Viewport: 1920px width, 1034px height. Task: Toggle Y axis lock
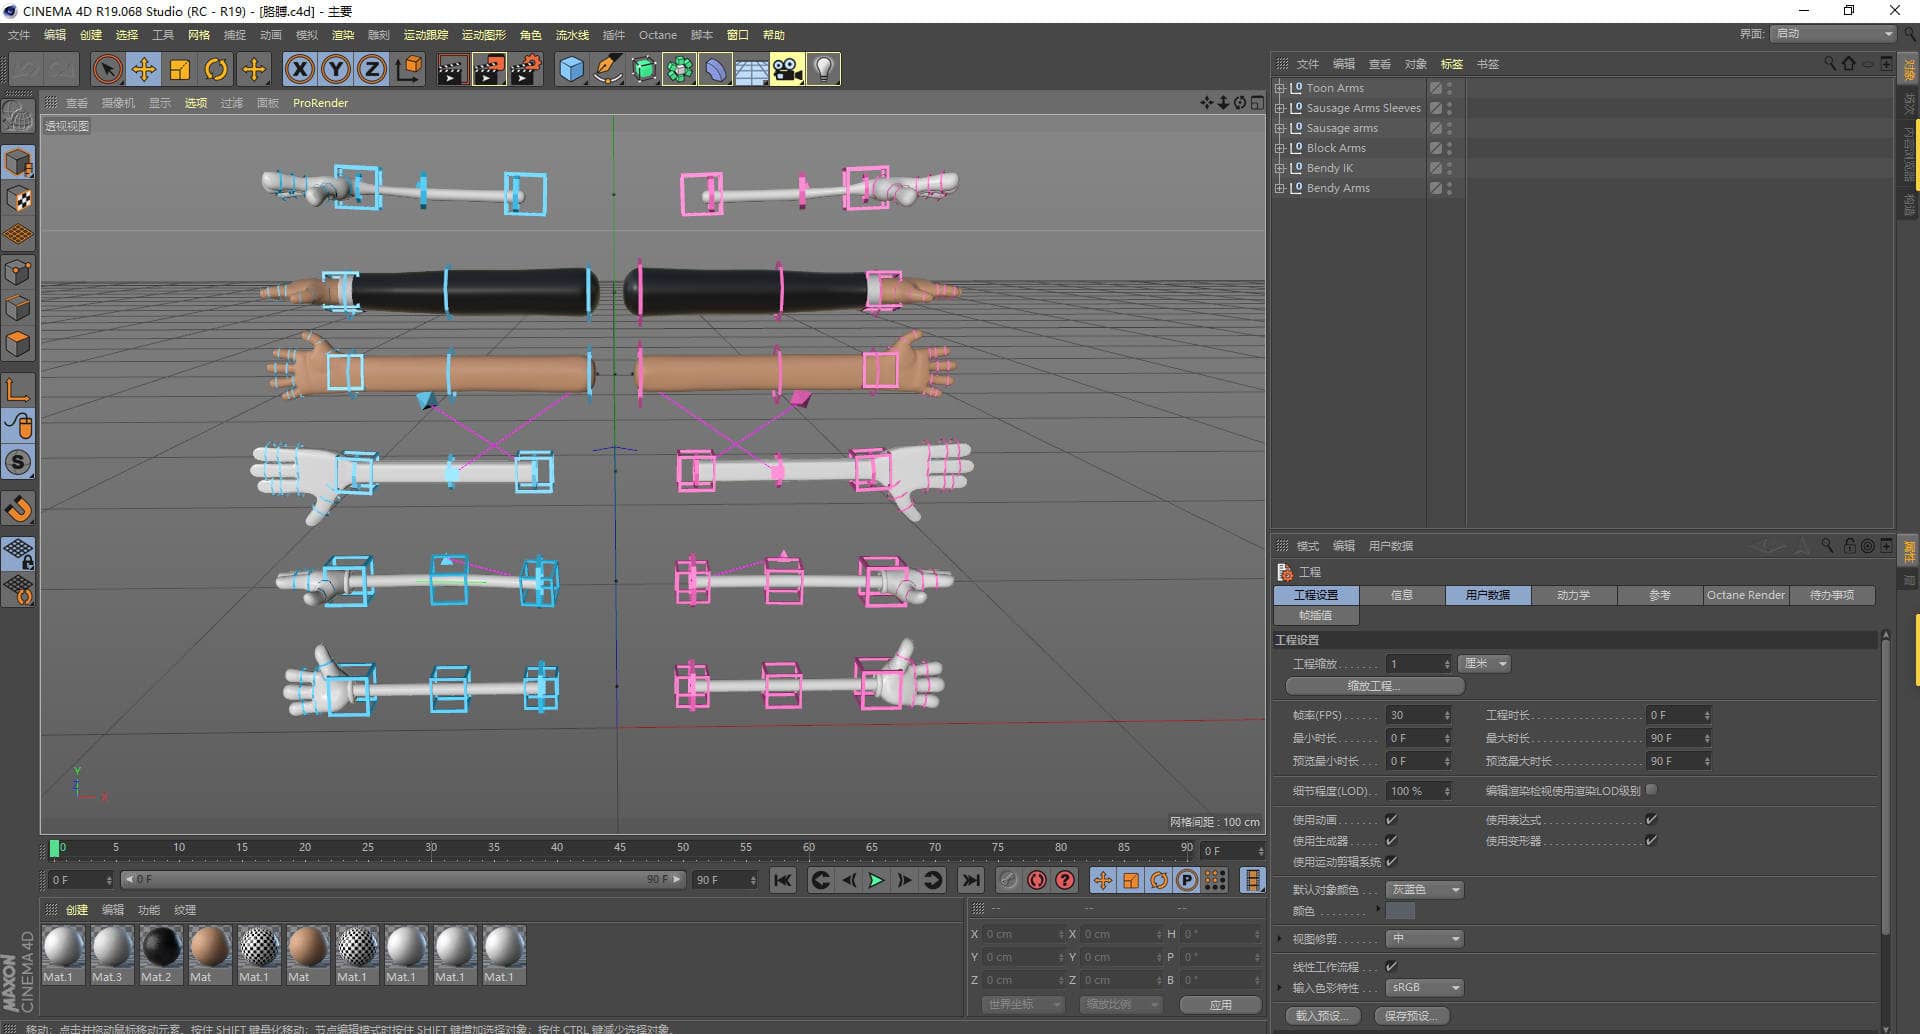pyautogui.click(x=336, y=69)
